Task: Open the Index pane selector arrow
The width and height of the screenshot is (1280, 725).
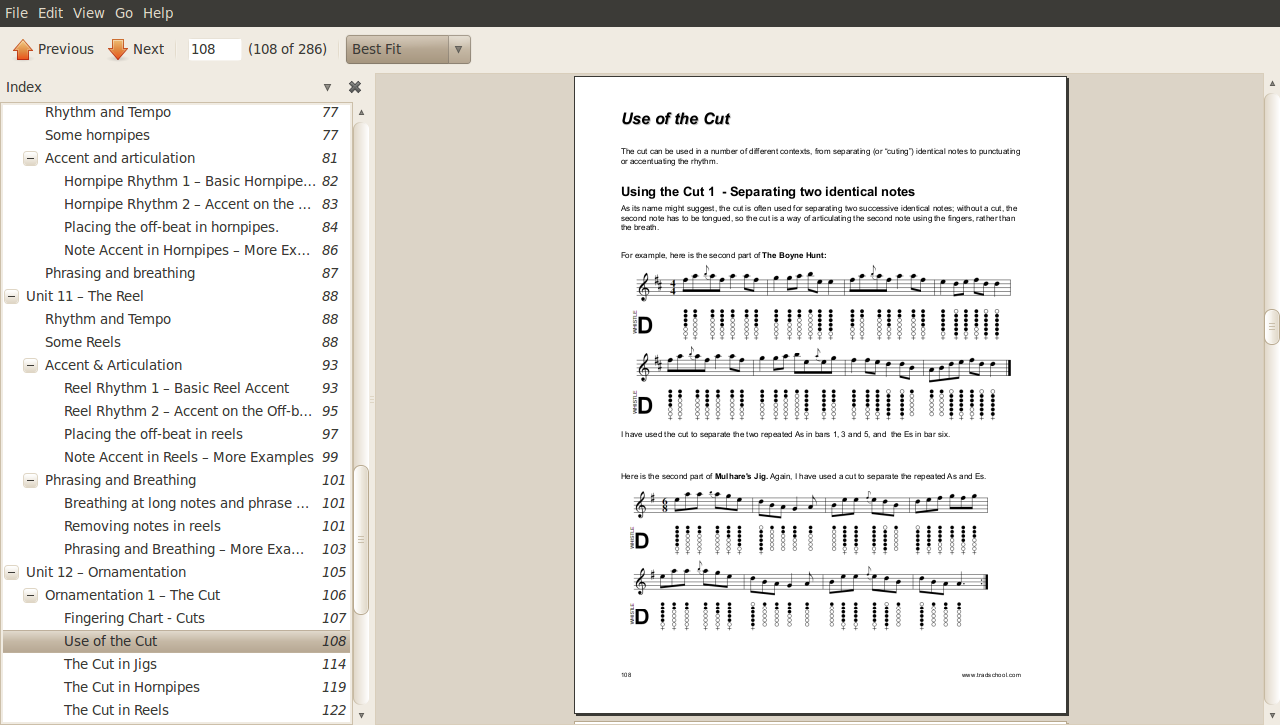Action: tap(327, 87)
